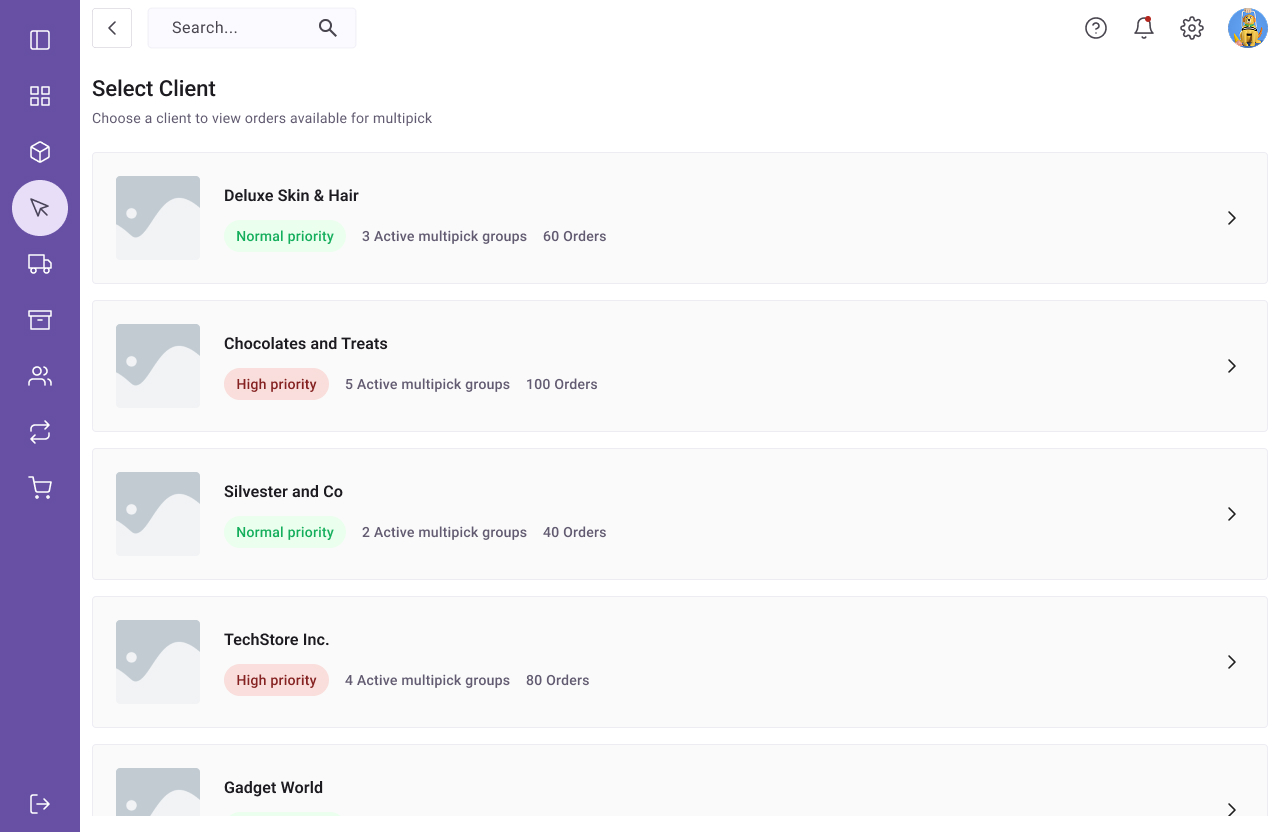Viewport: 1280px width, 832px height.
Task: Click the search magnifier icon
Action: tap(328, 28)
